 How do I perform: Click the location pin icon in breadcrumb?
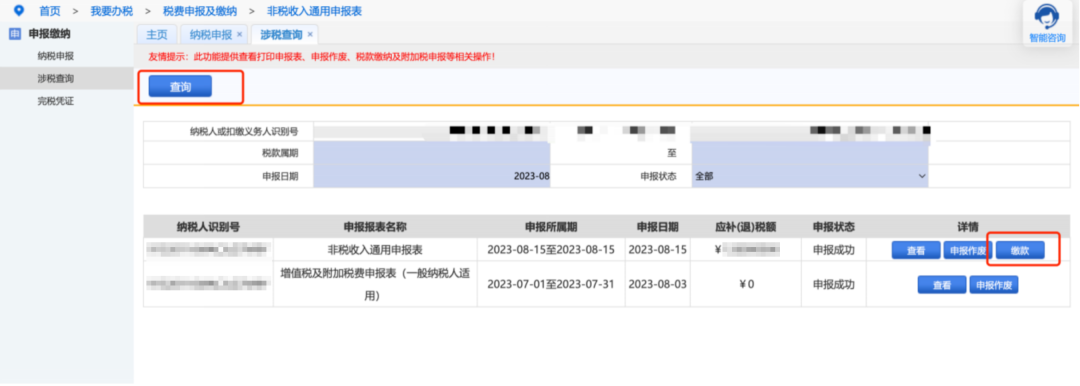(x=19, y=10)
